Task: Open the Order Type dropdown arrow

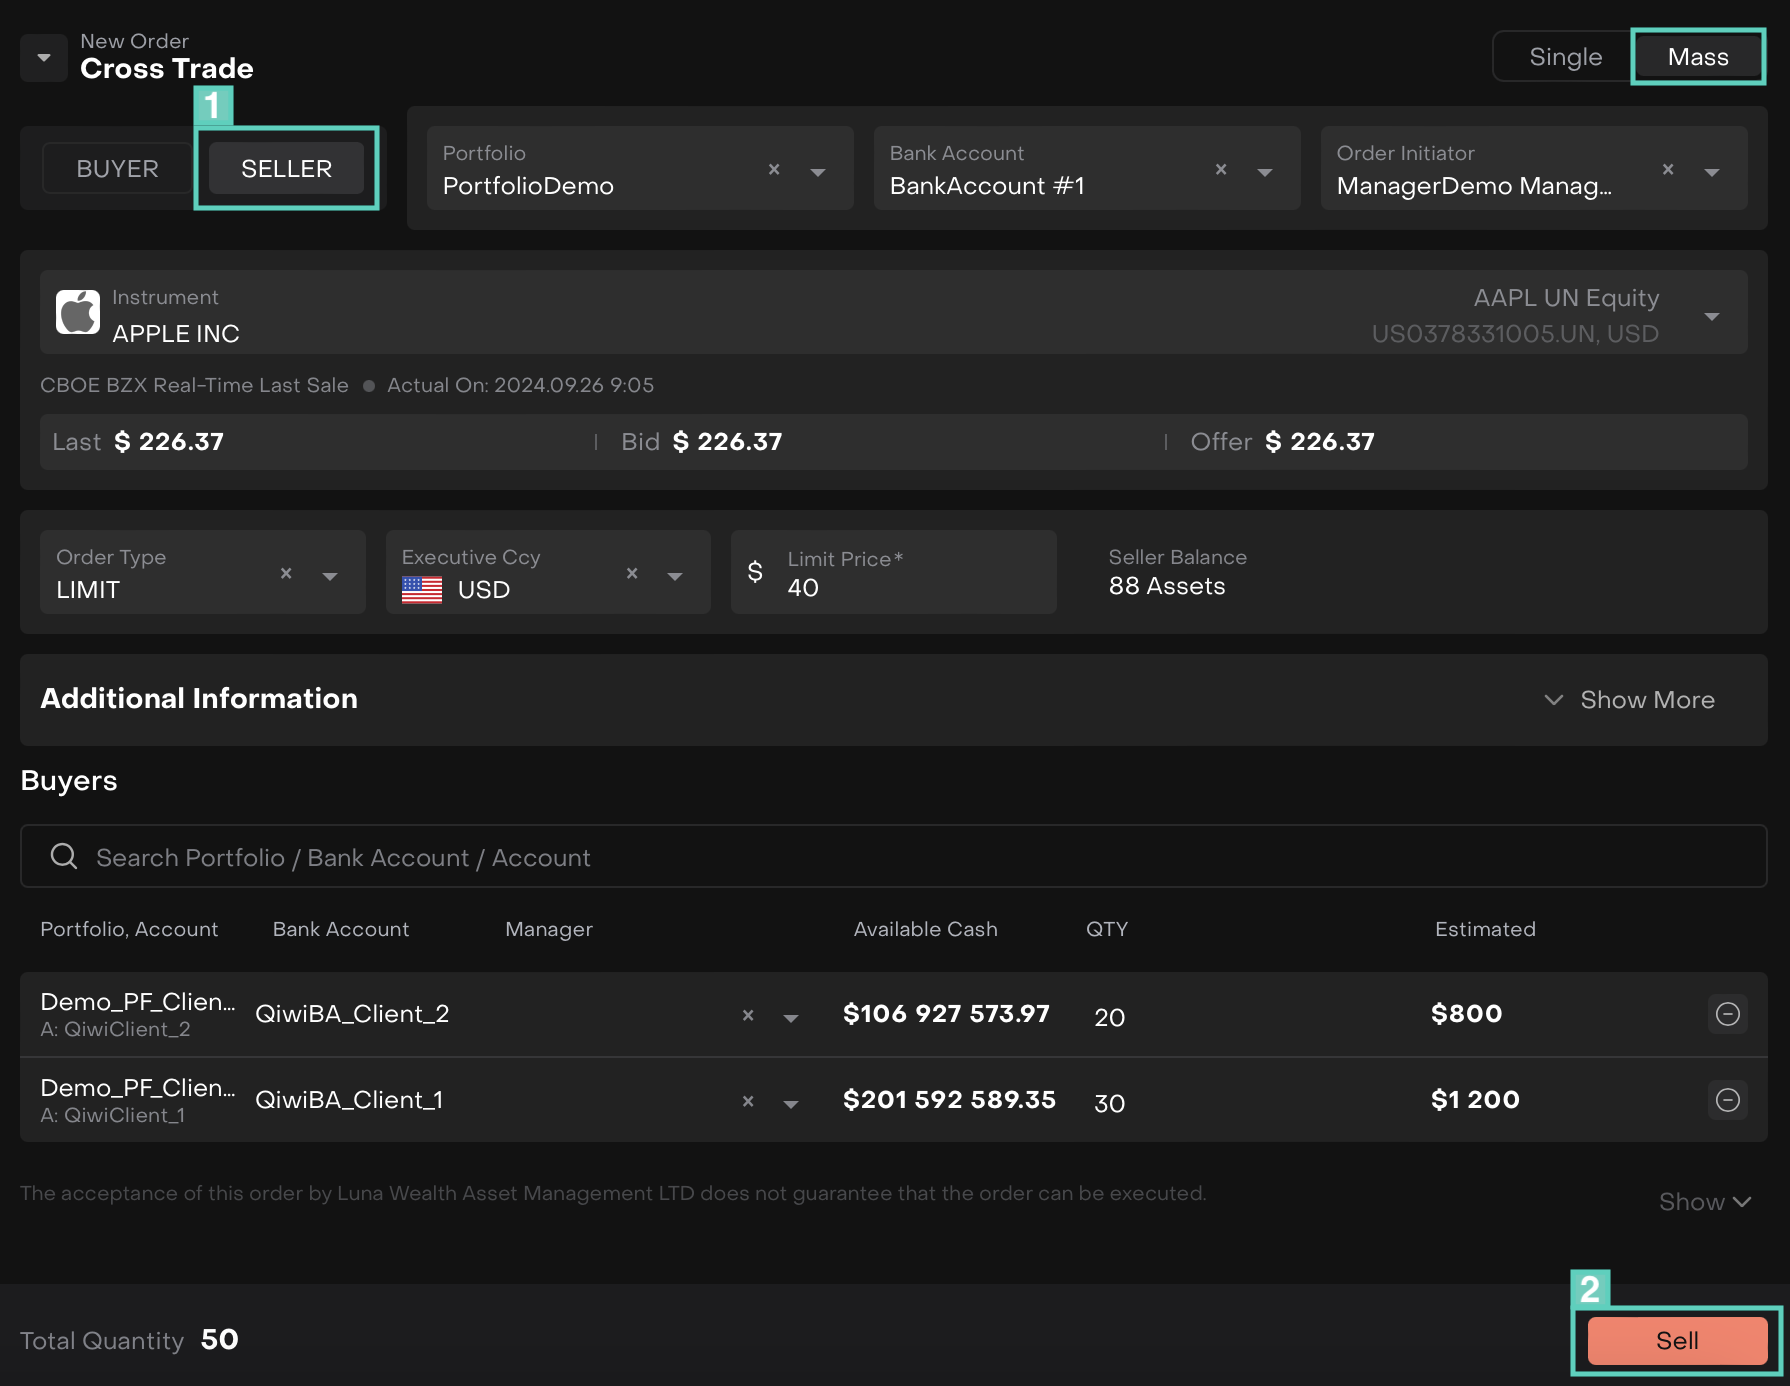Action: click(x=330, y=576)
